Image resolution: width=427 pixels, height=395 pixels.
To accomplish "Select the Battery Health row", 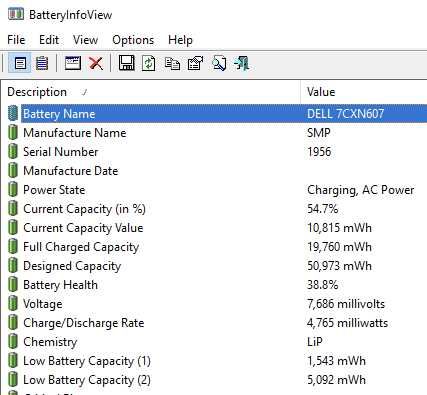I will click(x=213, y=285).
